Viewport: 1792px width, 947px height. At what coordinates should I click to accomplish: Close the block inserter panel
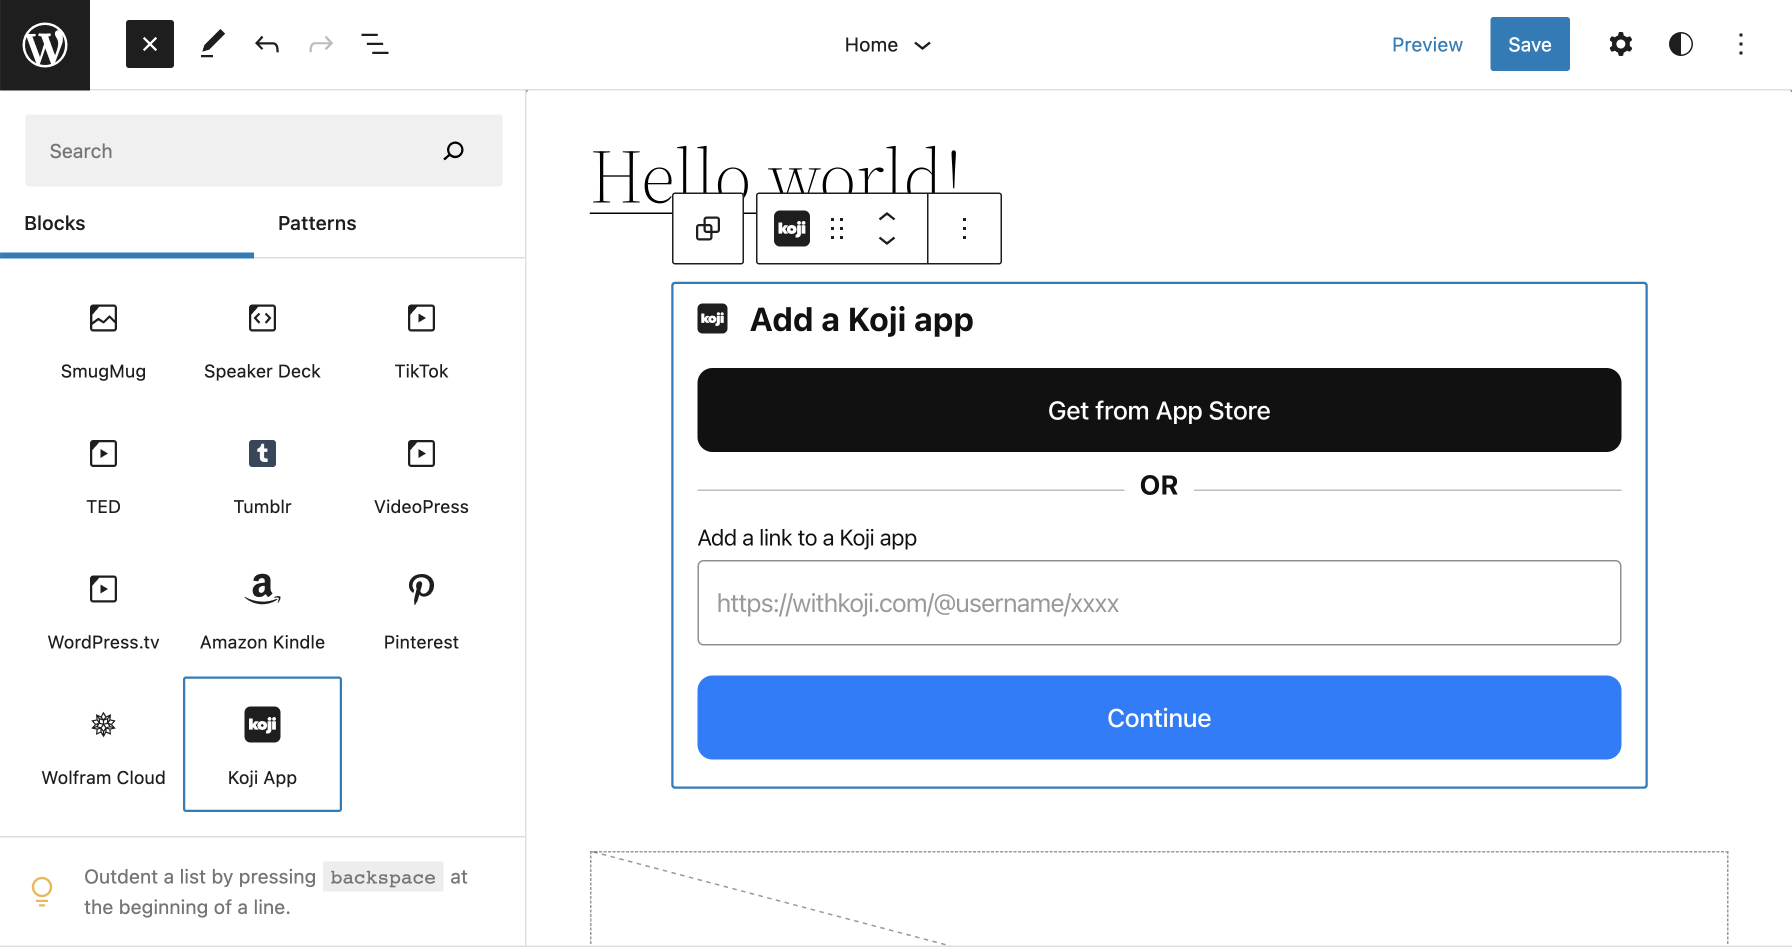150,44
